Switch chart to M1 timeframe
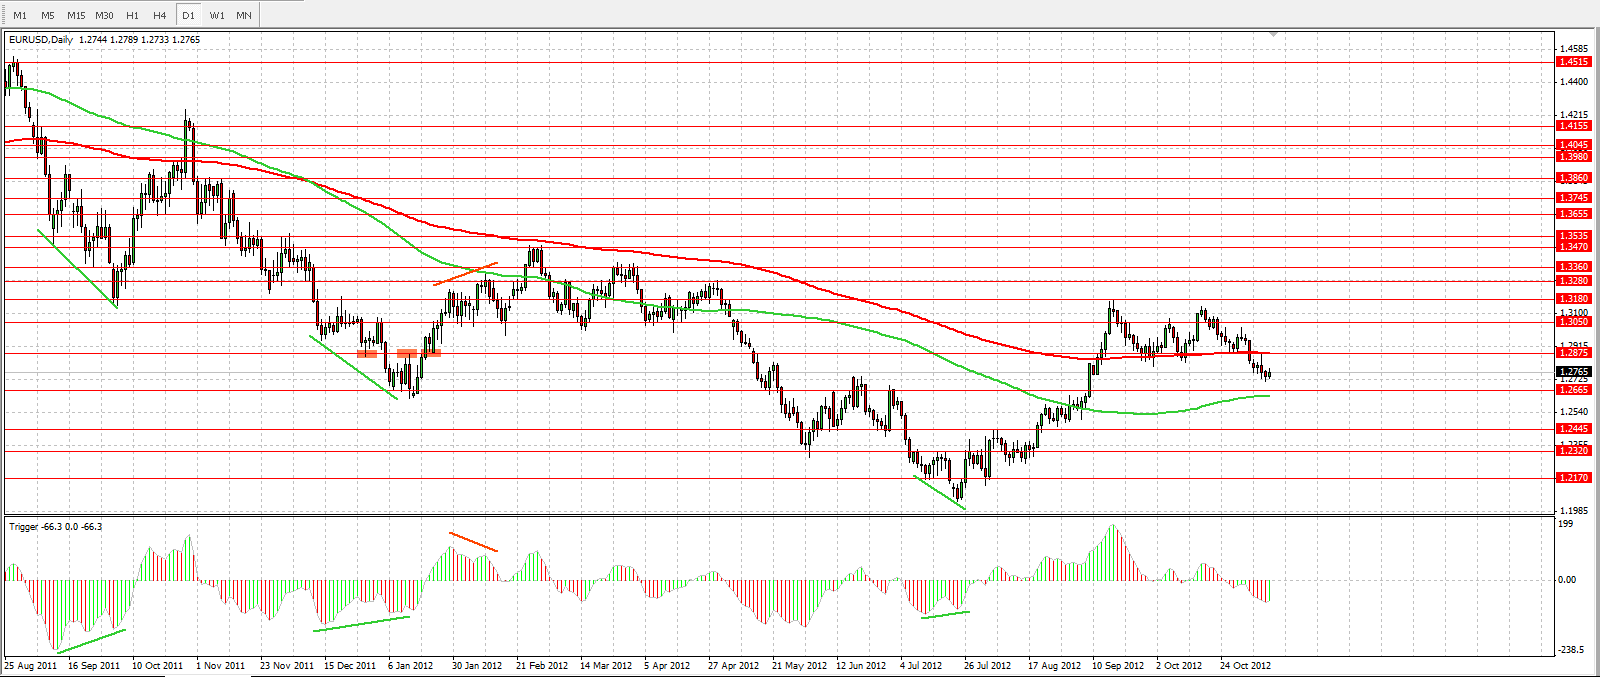The width and height of the screenshot is (1600, 677). click(20, 15)
